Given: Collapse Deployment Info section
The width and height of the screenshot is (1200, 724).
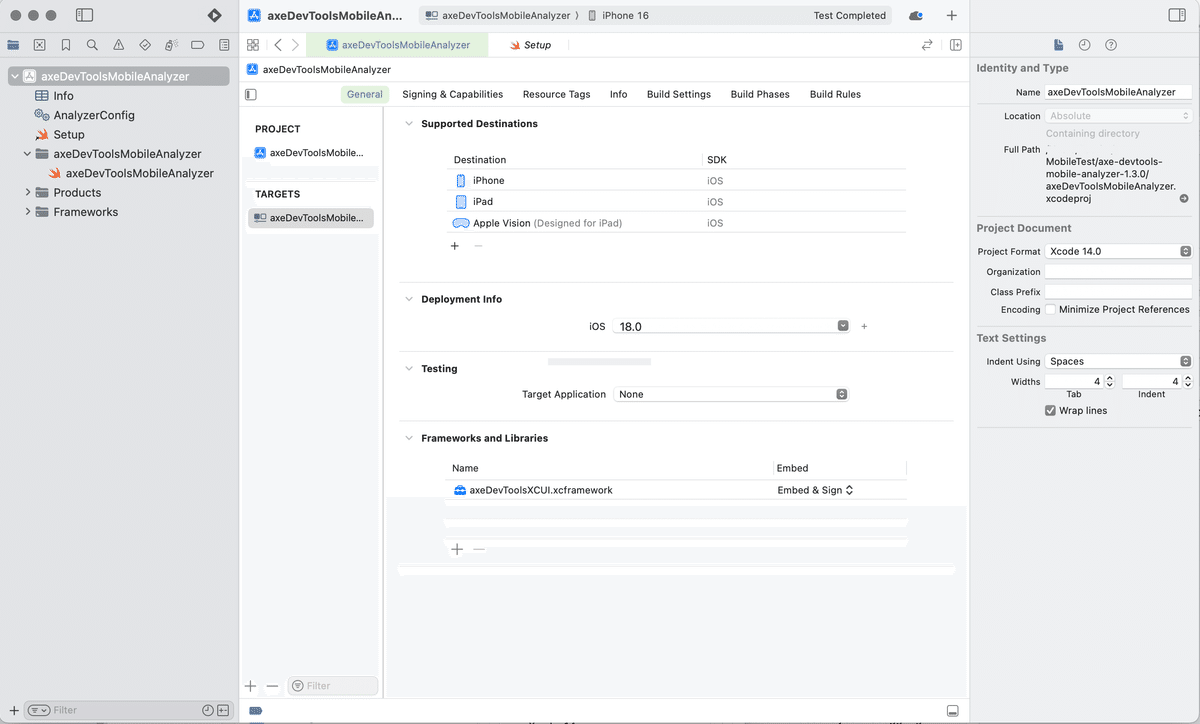Looking at the screenshot, I should pyautogui.click(x=408, y=299).
